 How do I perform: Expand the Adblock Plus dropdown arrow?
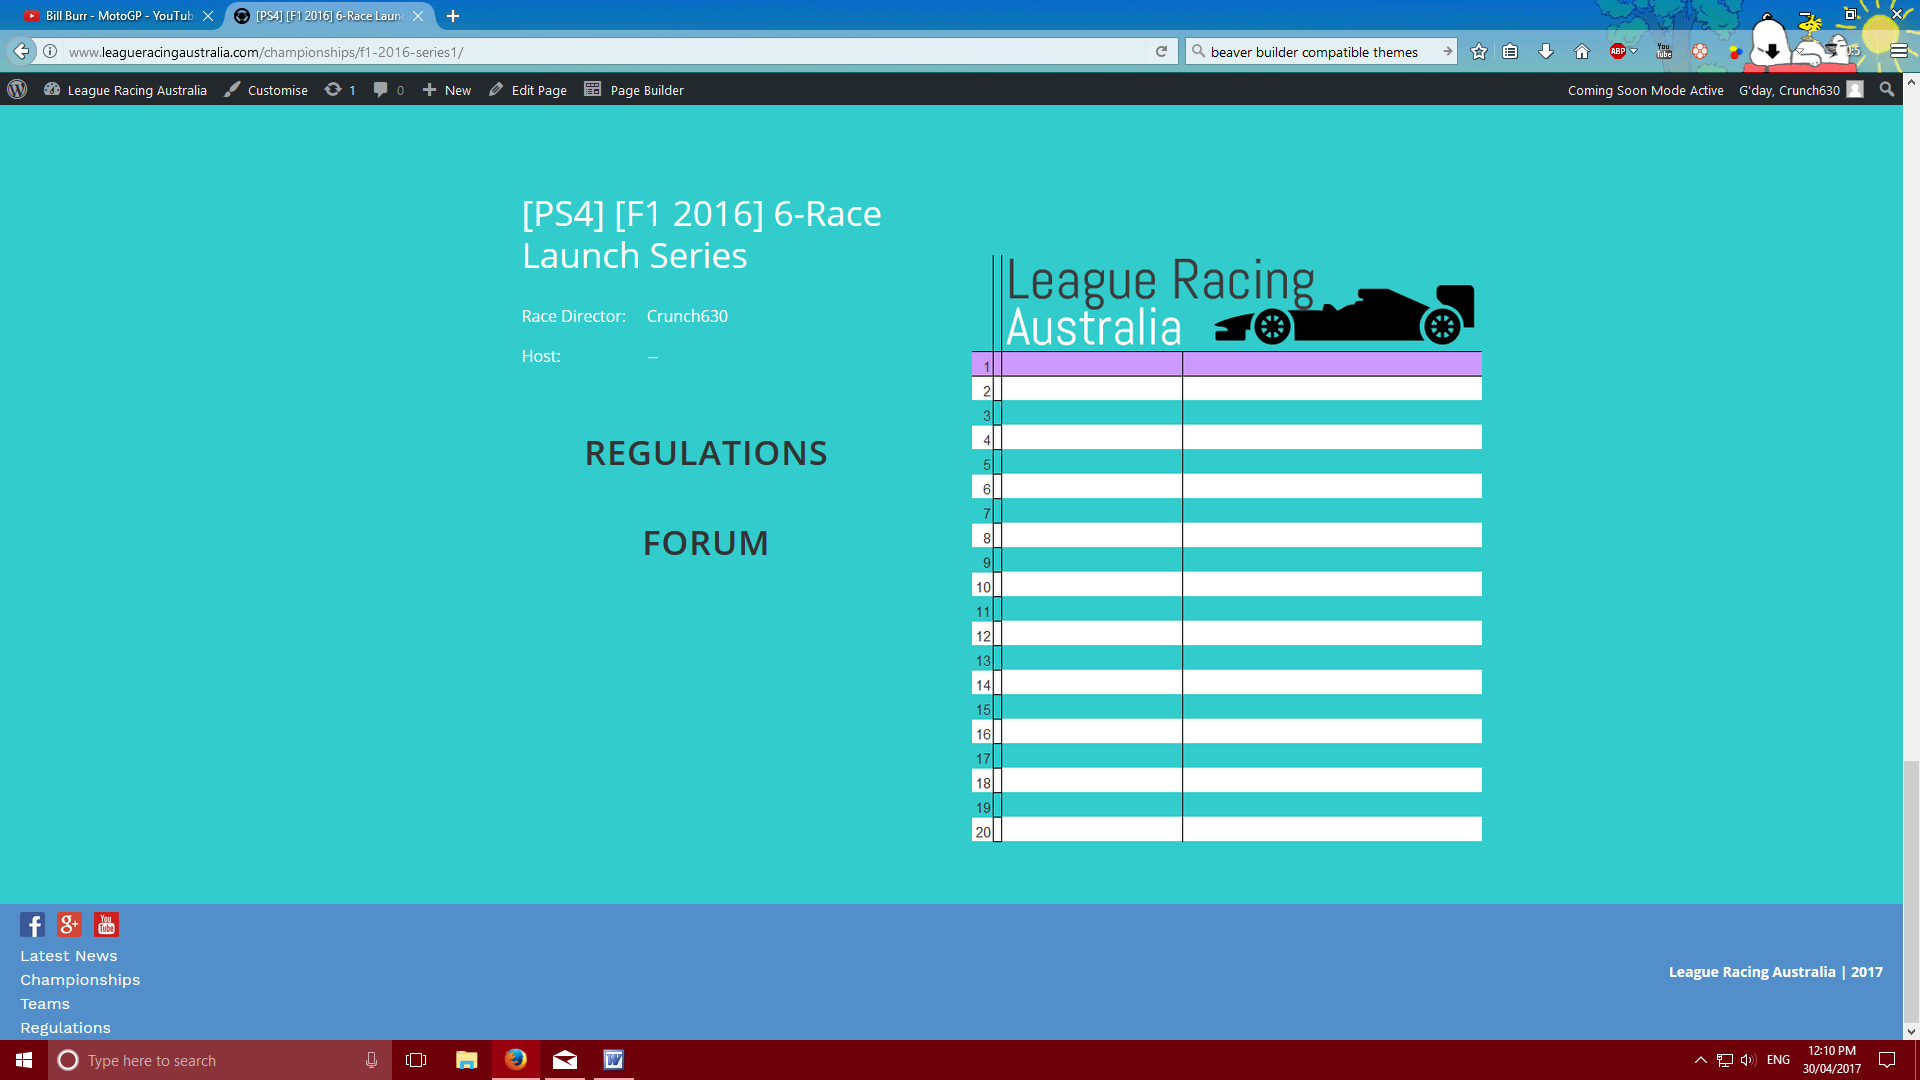pos(1634,51)
